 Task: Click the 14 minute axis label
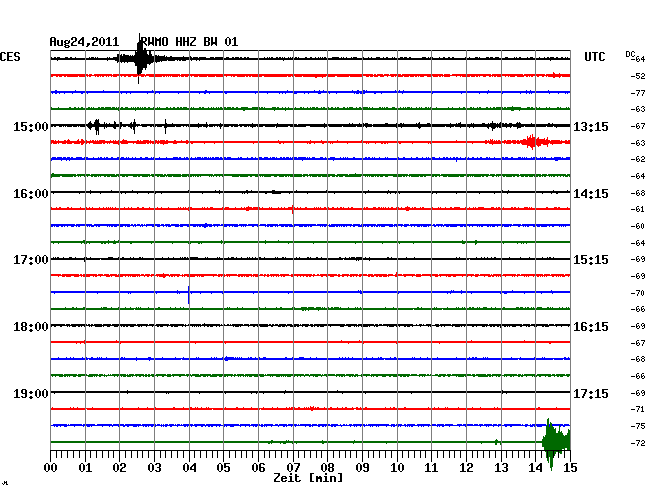tap(536, 468)
